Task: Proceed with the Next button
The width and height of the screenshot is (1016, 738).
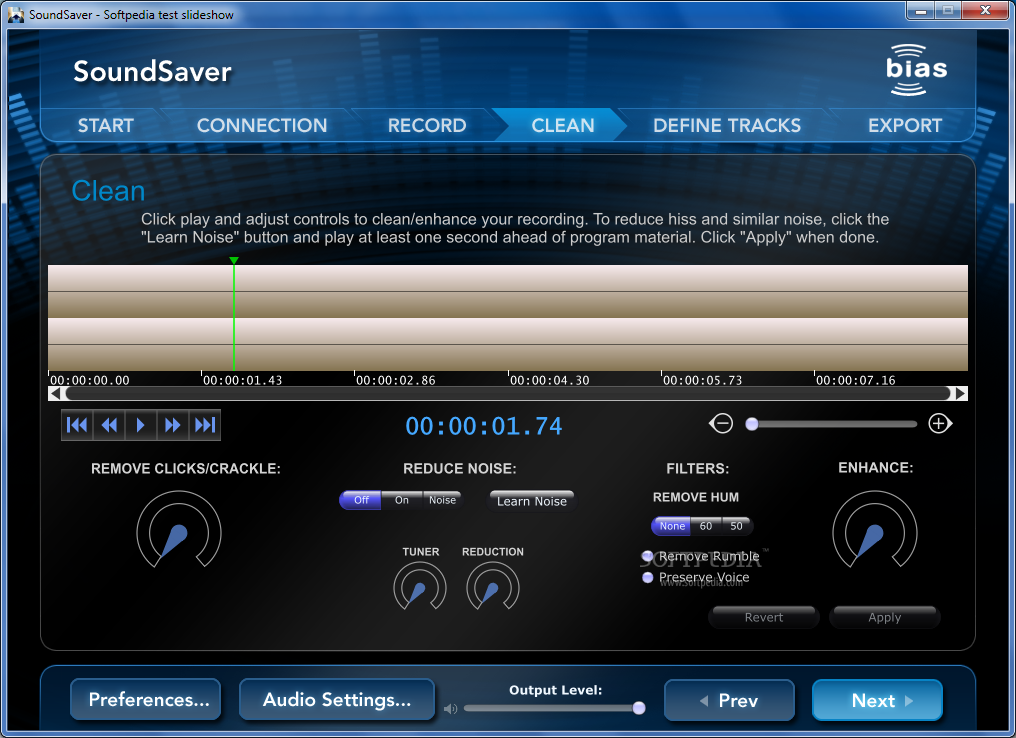Action: pyautogui.click(x=877, y=700)
